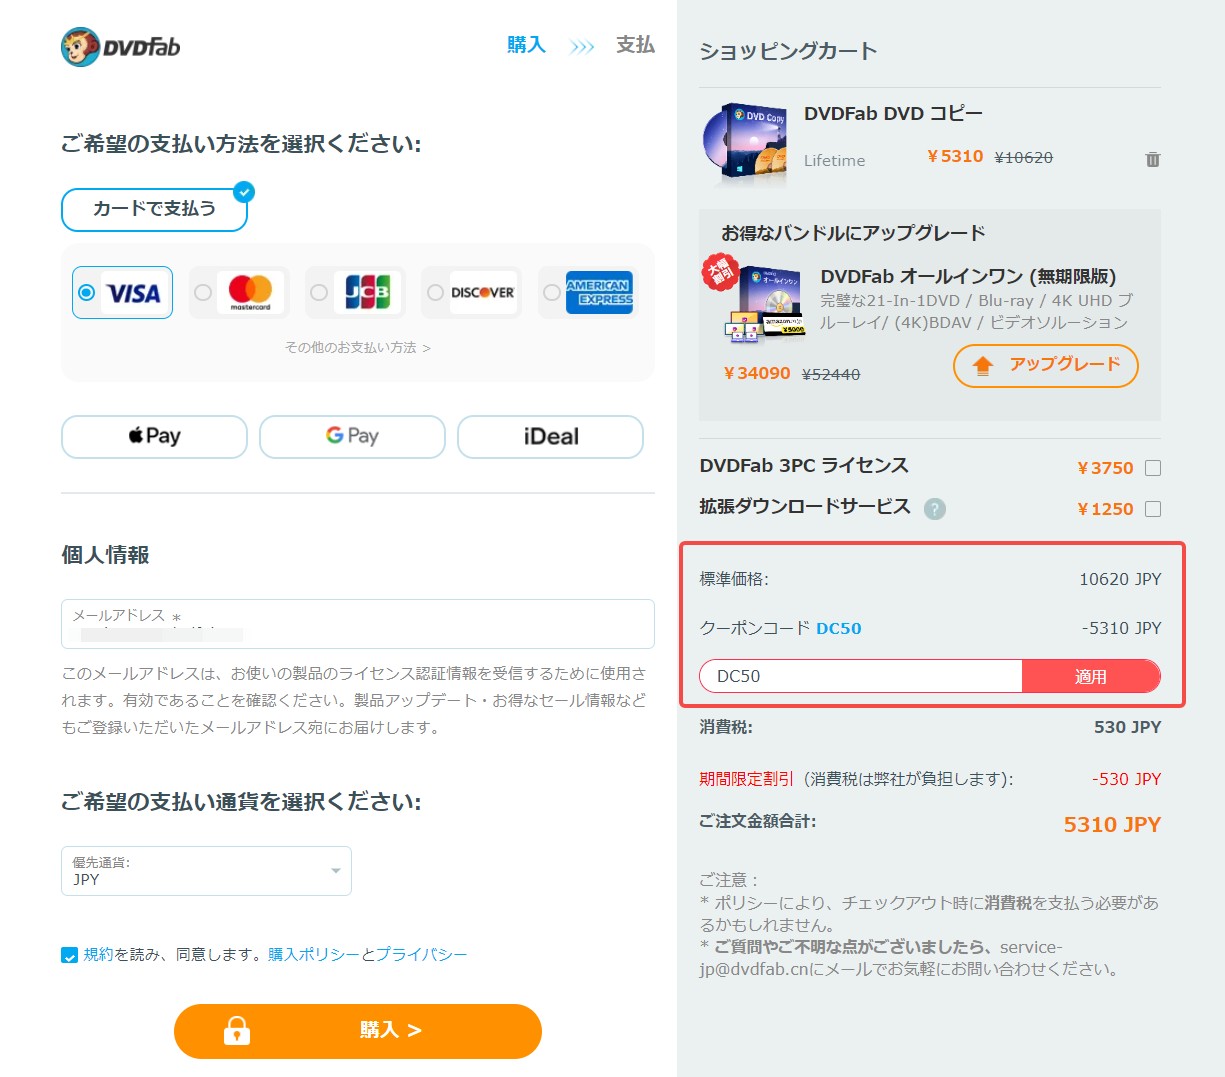Click the DVDFab DVD コピー product title
This screenshot has height=1077, width=1225.
point(893,114)
